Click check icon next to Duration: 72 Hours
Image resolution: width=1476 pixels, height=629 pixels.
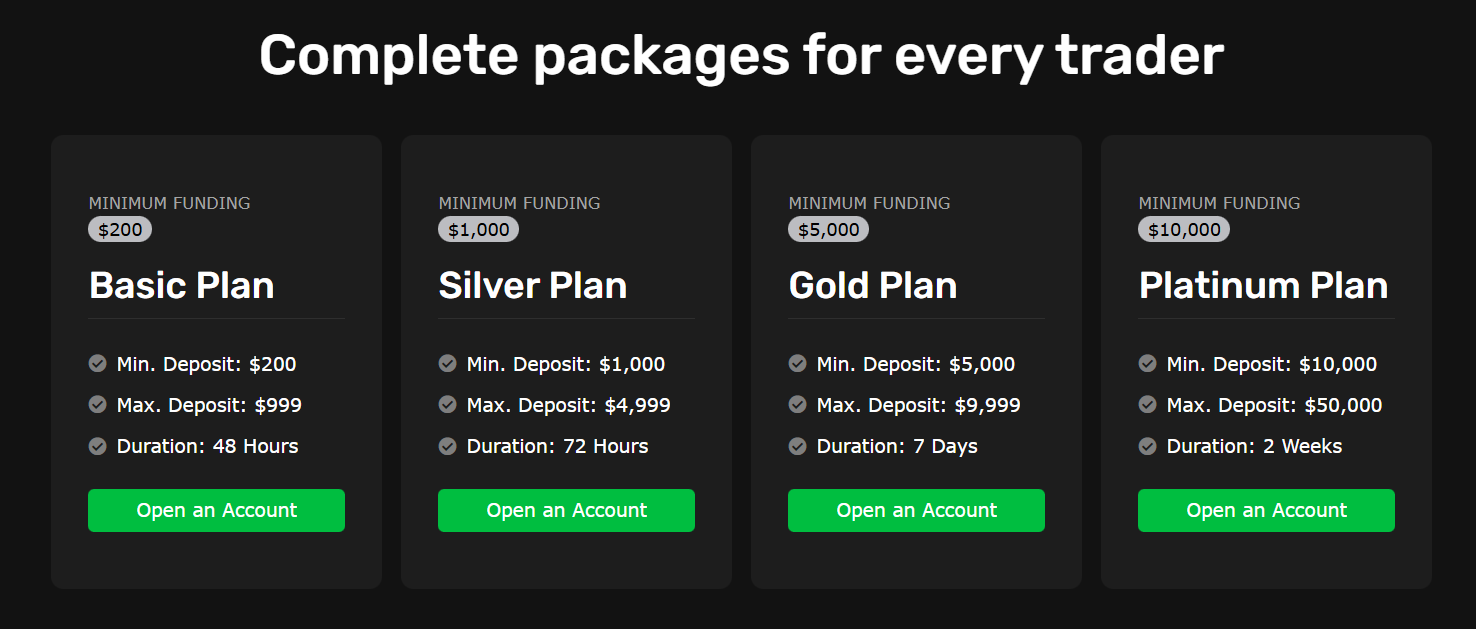pos(447,446)
